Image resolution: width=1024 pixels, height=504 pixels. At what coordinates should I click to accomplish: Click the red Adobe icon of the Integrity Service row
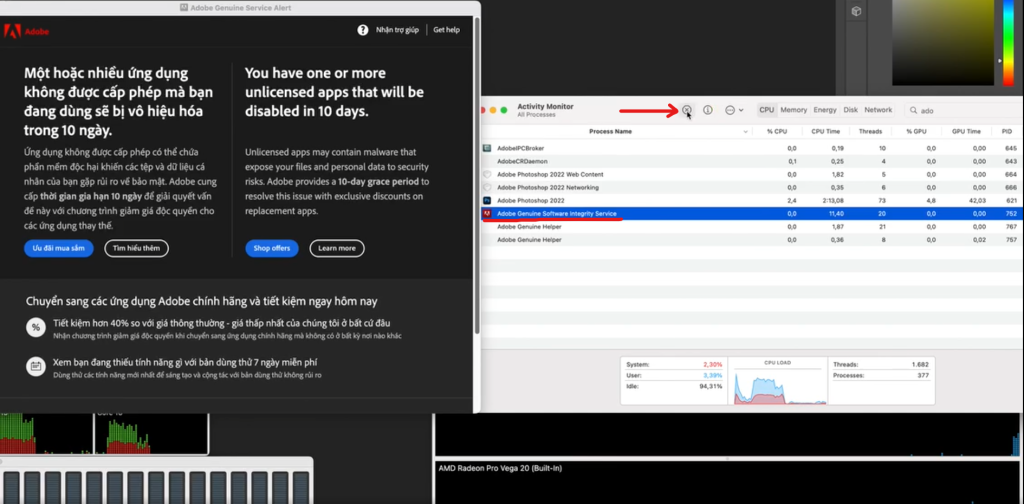point(487,213)
